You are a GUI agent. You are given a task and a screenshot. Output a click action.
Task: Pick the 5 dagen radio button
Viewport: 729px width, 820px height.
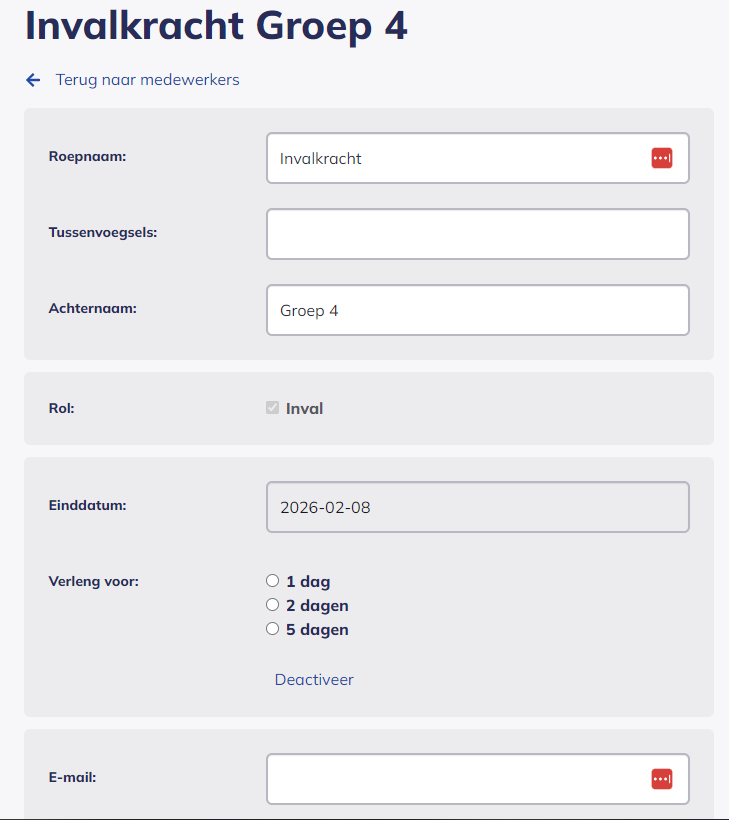click(x=272, y=629)
